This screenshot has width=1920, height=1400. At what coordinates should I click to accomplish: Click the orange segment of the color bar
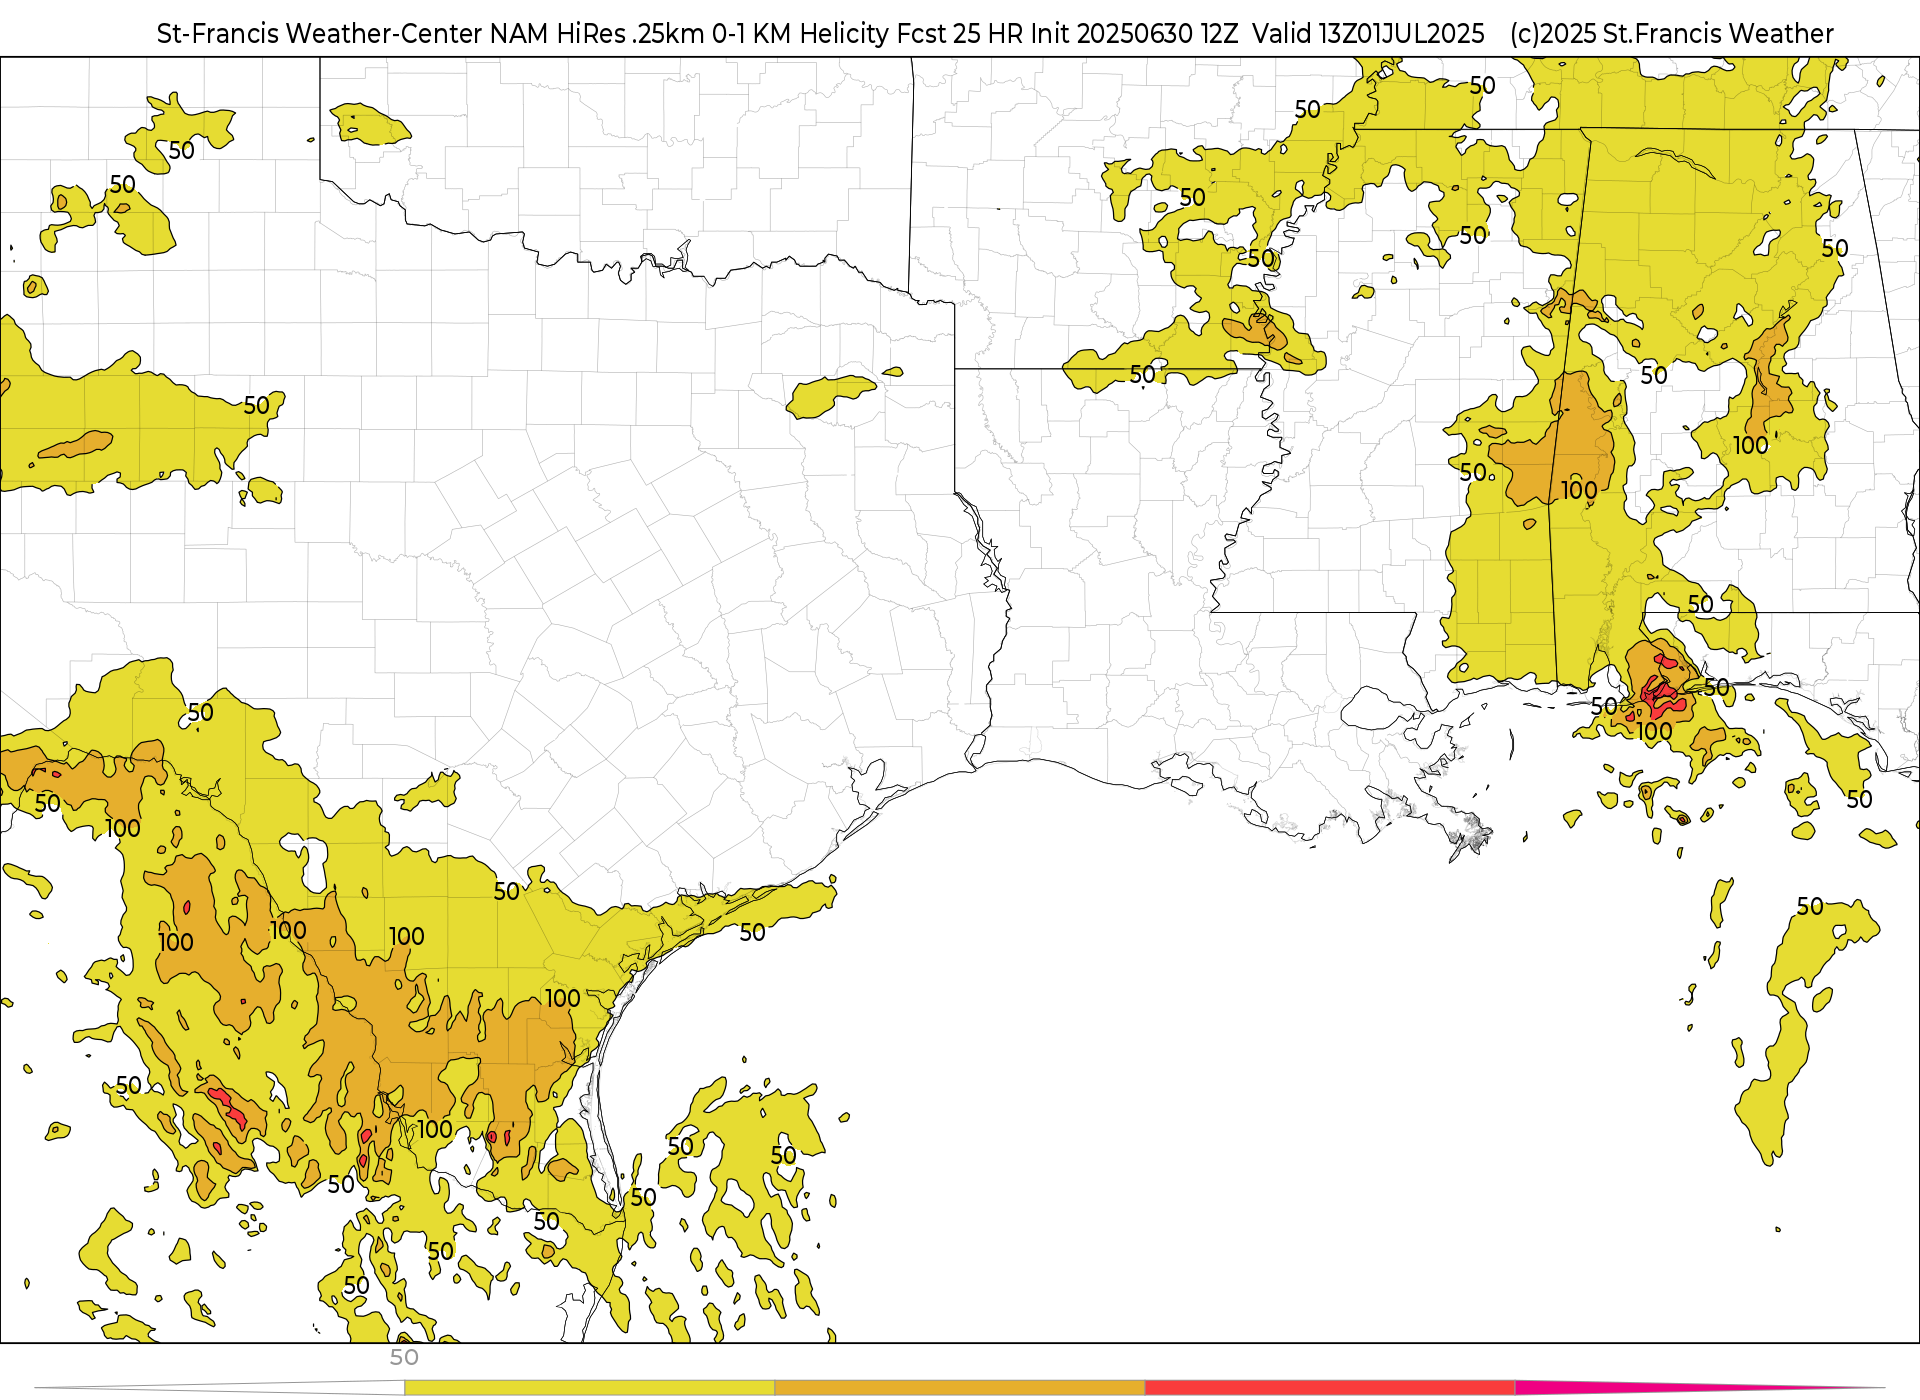point(960,1387)
